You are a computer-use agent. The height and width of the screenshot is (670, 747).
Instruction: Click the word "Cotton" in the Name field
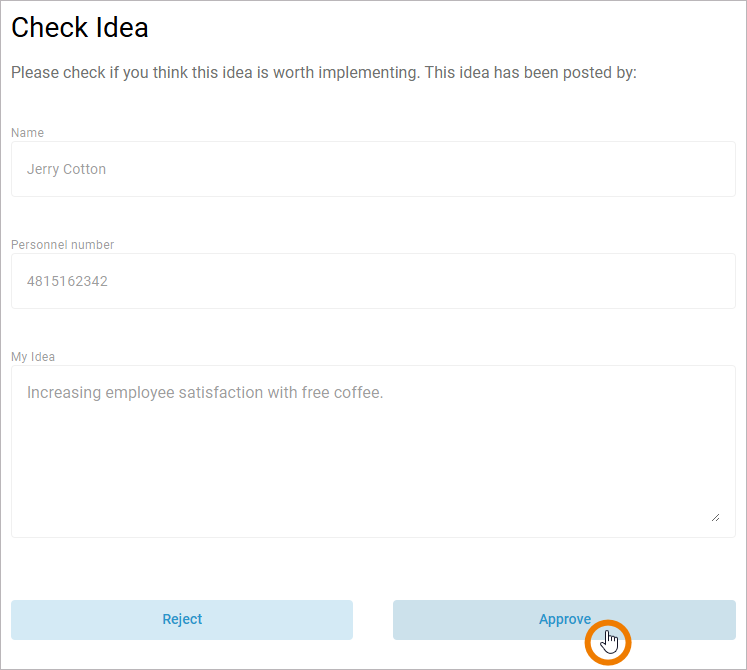click(x=84, y=169)
